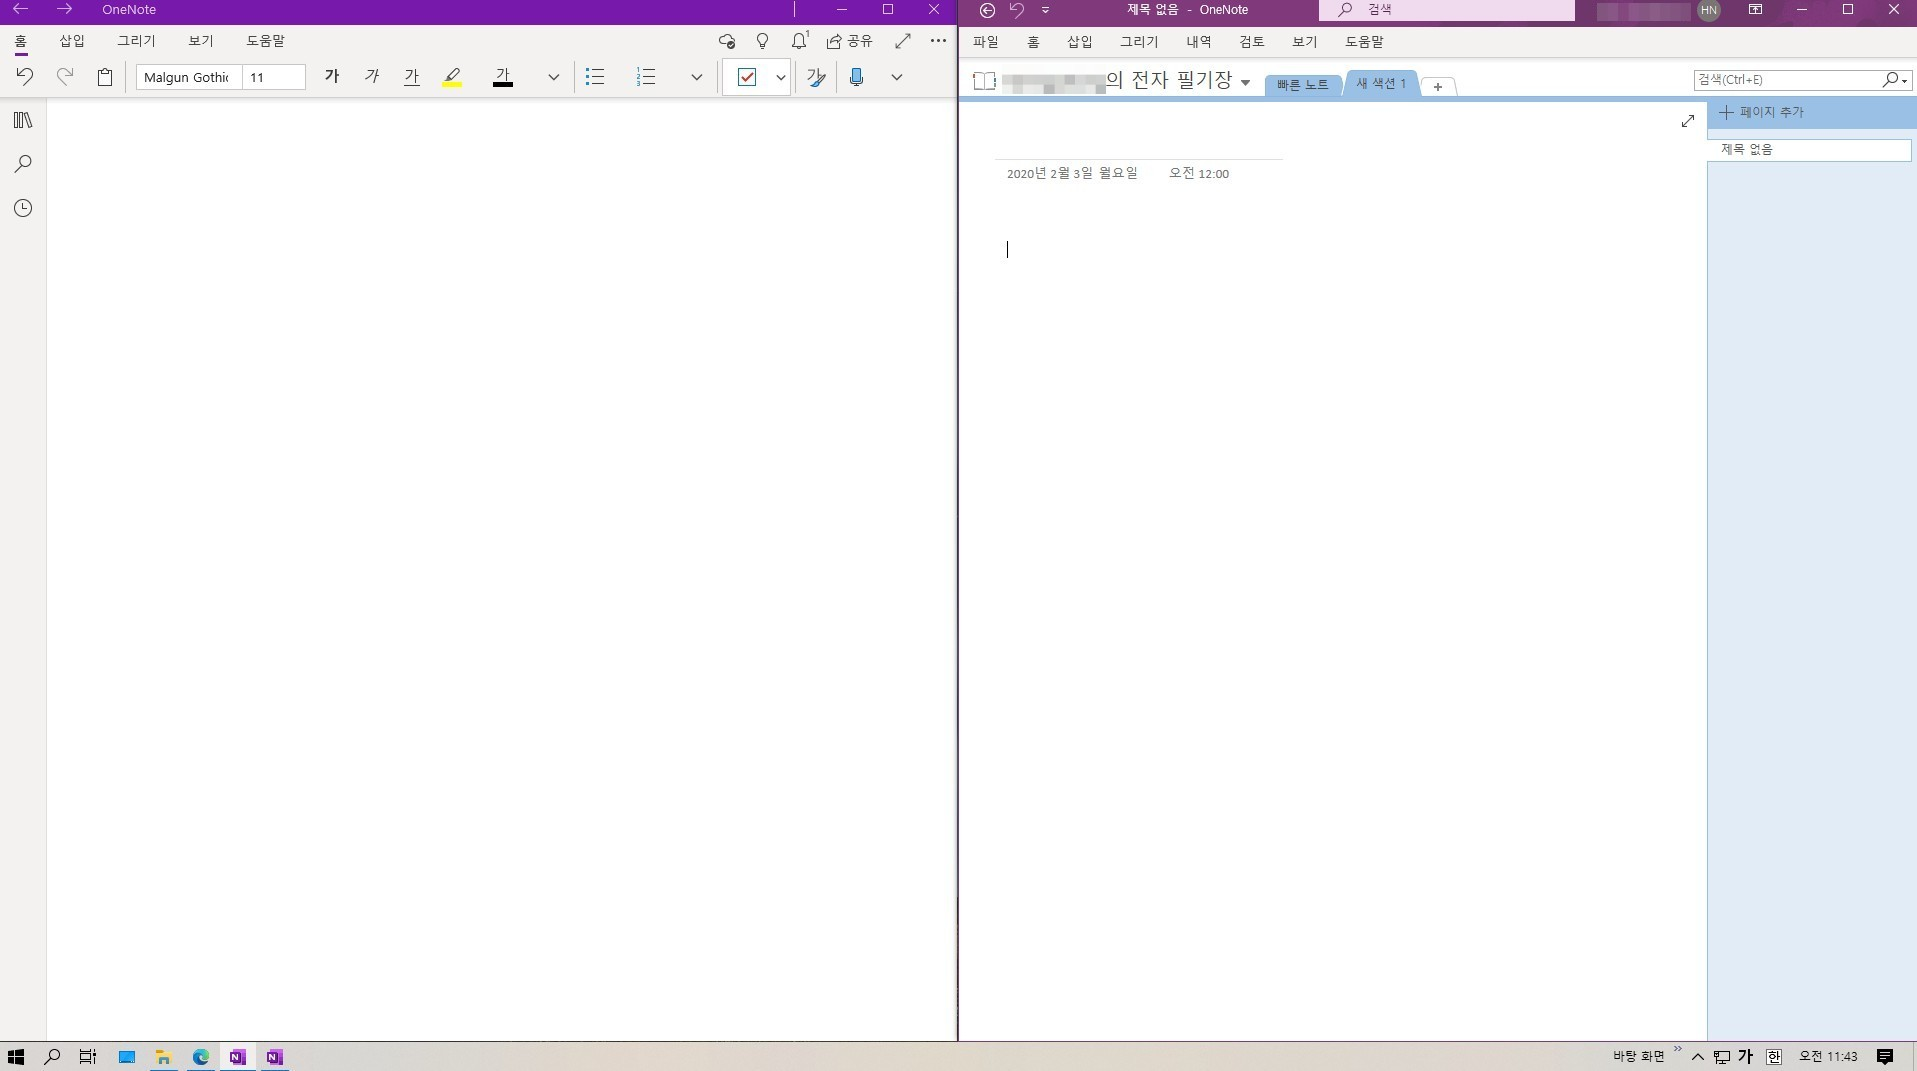
Task: Open the 삽입 tab in left OneNote
Action: point(72,41)
